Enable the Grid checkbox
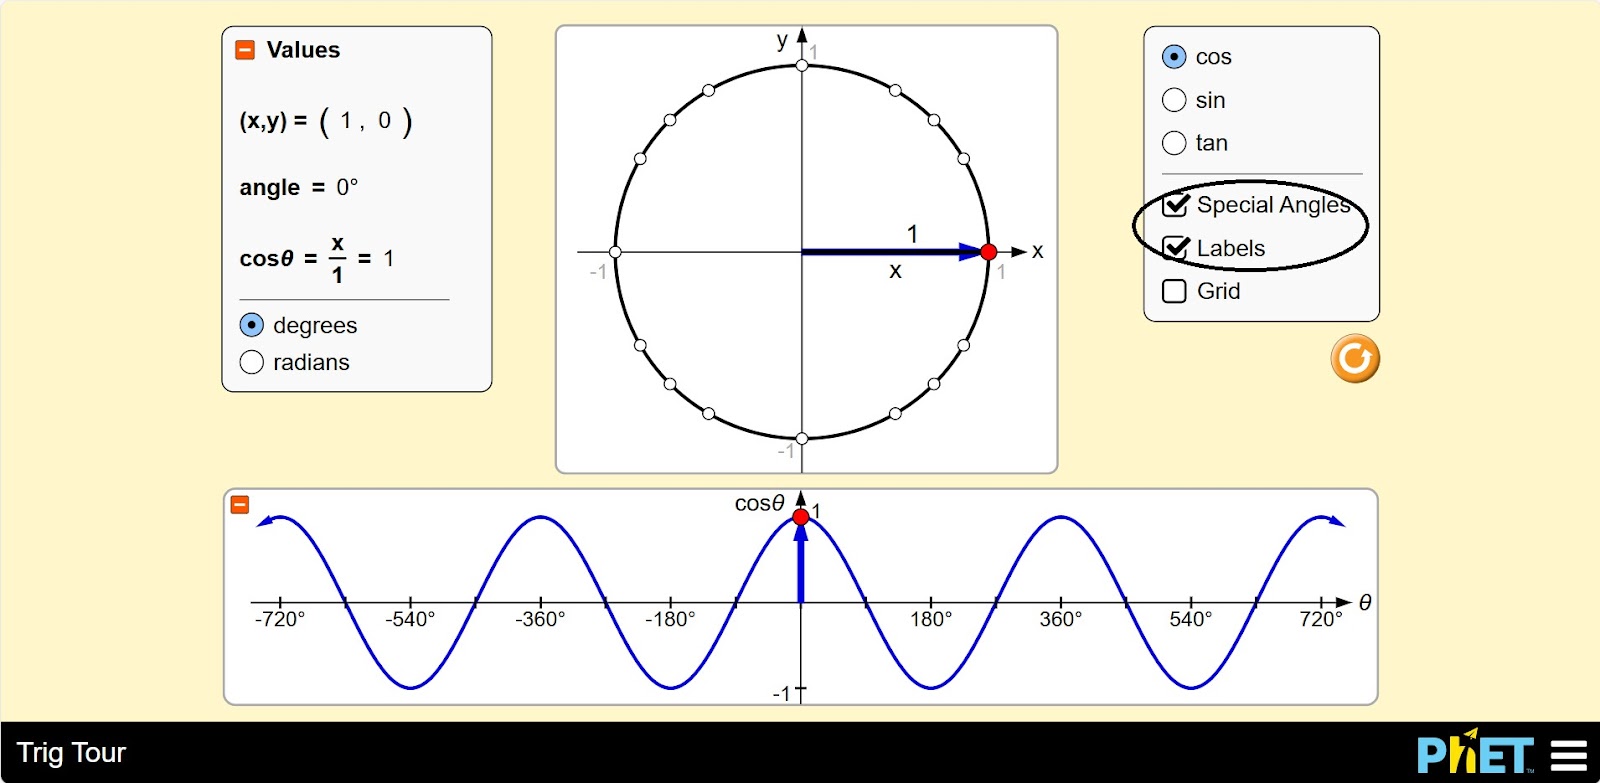 (1175, 291)
